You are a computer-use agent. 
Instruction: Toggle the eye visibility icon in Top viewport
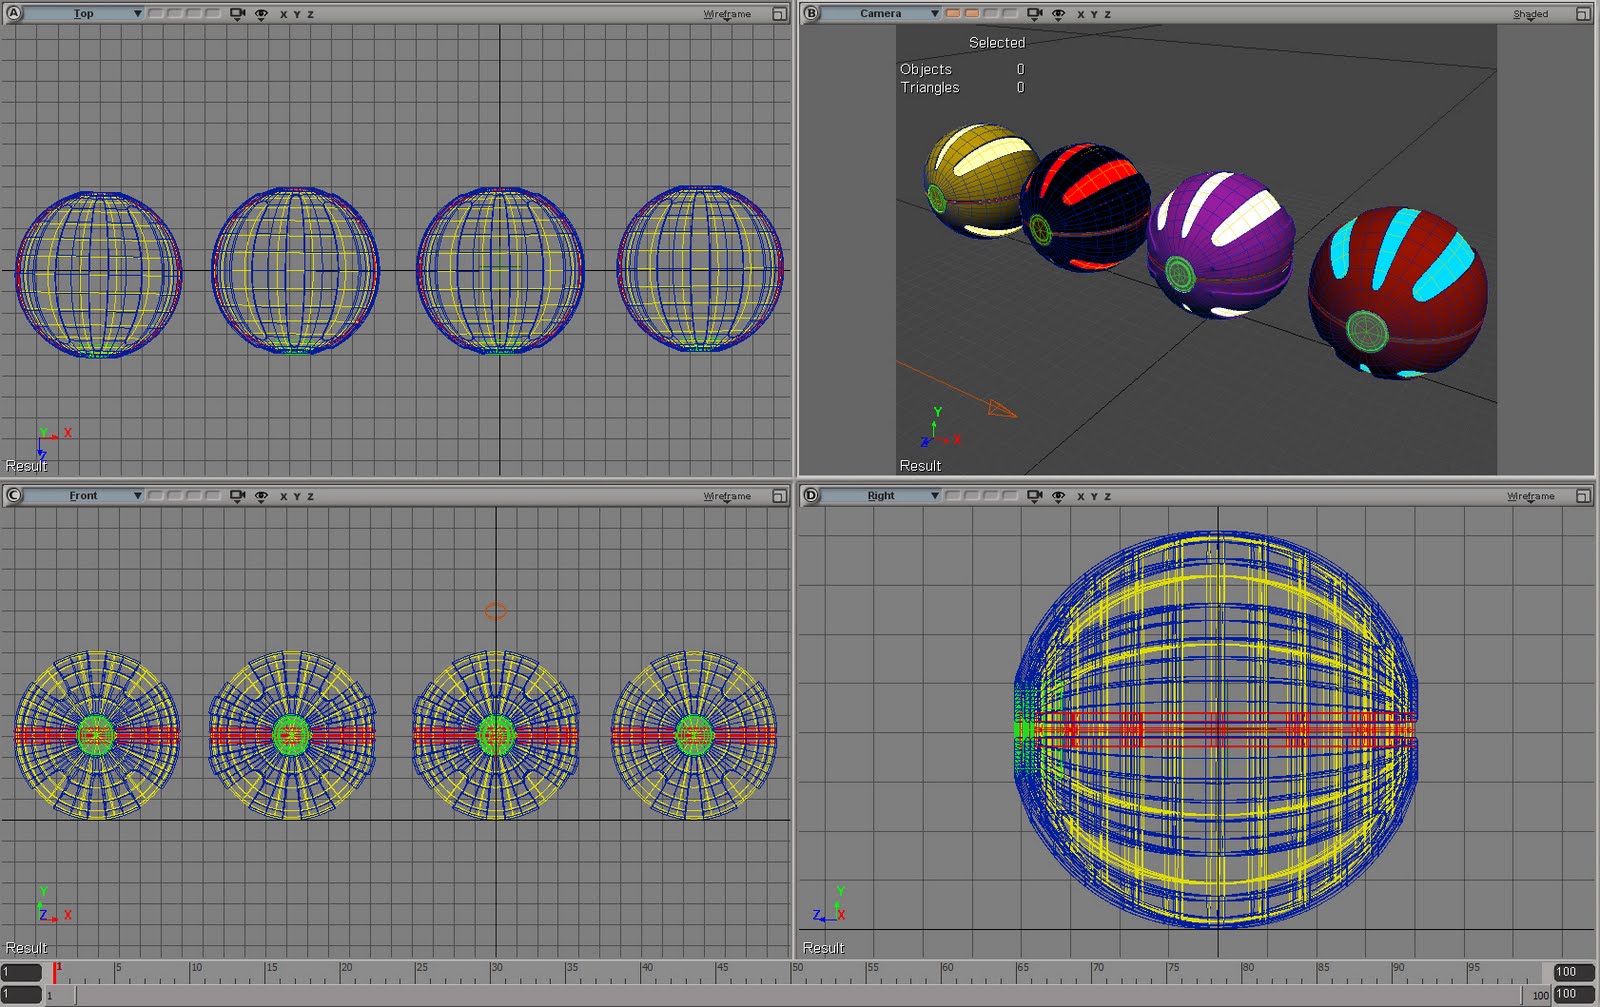(261, 14)
